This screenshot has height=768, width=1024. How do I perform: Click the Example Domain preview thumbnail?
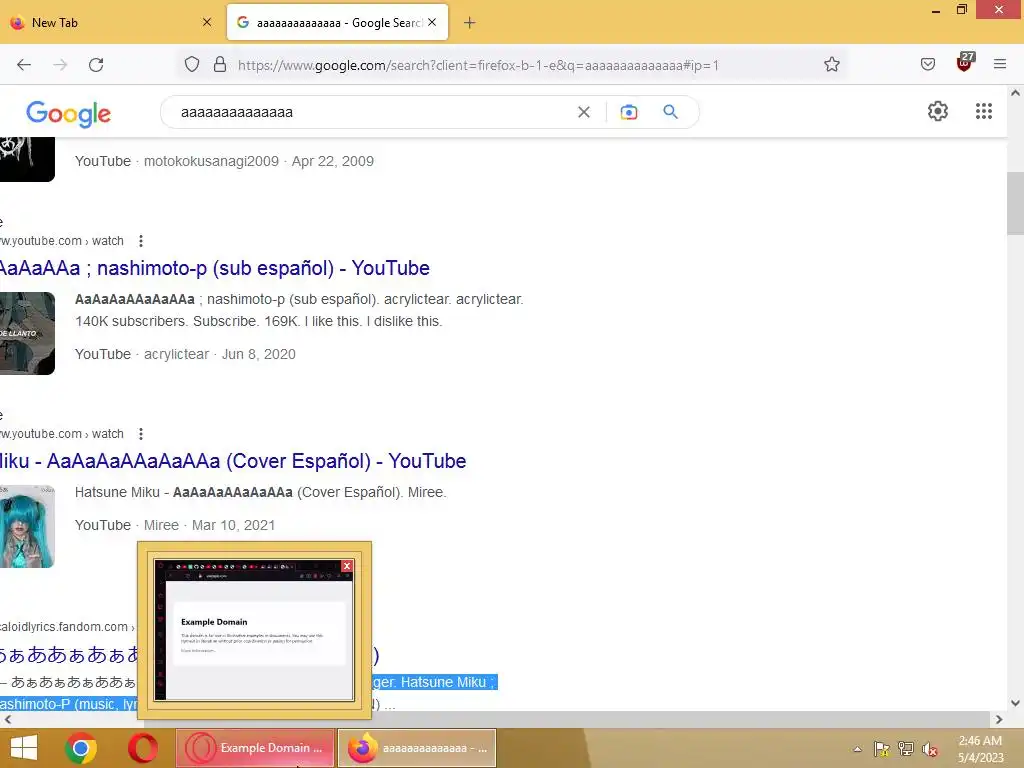click(254, 632)
